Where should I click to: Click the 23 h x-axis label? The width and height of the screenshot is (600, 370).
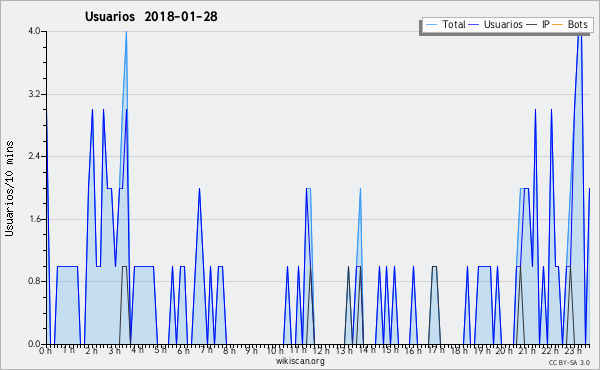click(x=573, y=351)
